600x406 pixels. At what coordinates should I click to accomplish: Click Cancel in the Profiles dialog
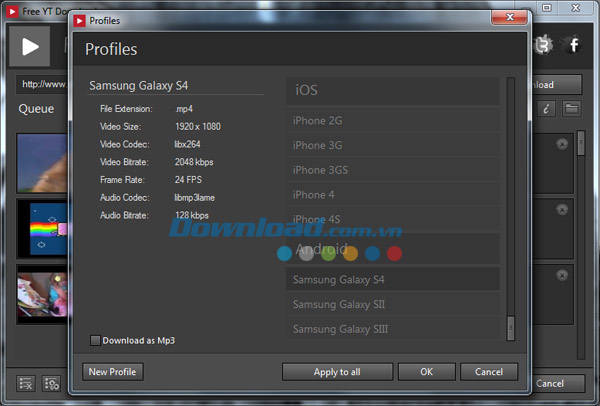[489, 372]
